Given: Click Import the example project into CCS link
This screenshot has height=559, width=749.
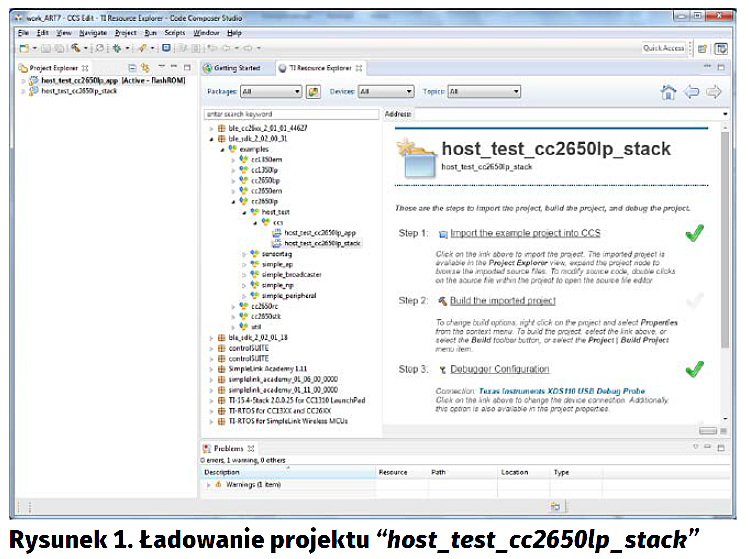Looking at the screenshot, I should point(525,233).
